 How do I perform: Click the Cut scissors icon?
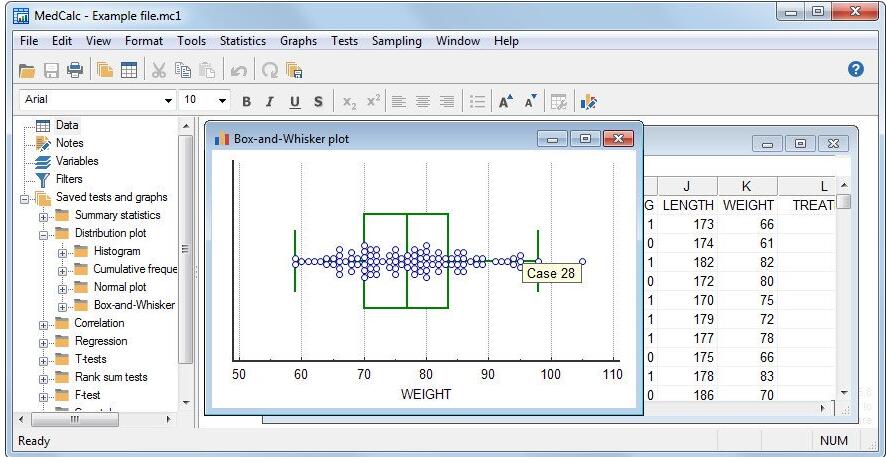click(159, 70)
